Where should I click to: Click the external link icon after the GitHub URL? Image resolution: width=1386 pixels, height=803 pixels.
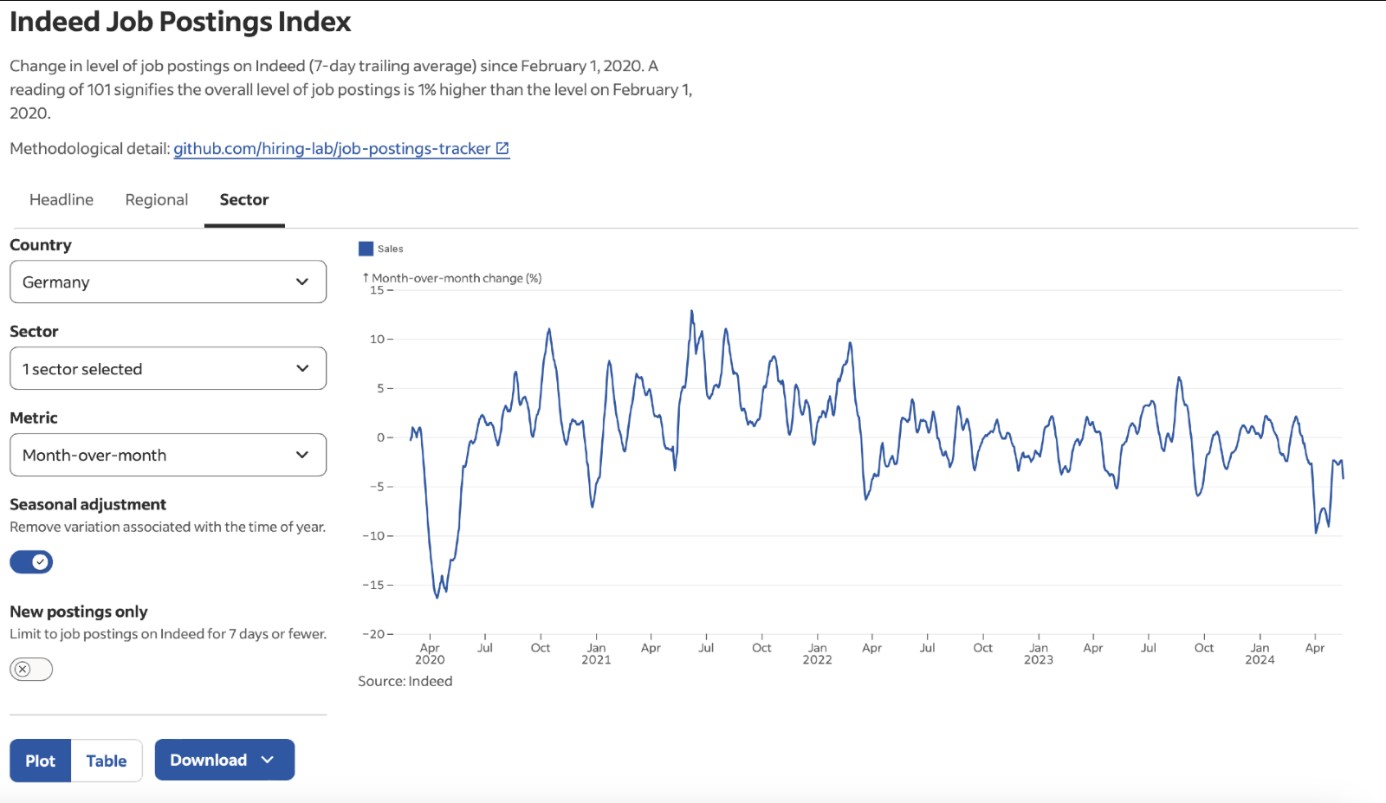pos(503,148)
